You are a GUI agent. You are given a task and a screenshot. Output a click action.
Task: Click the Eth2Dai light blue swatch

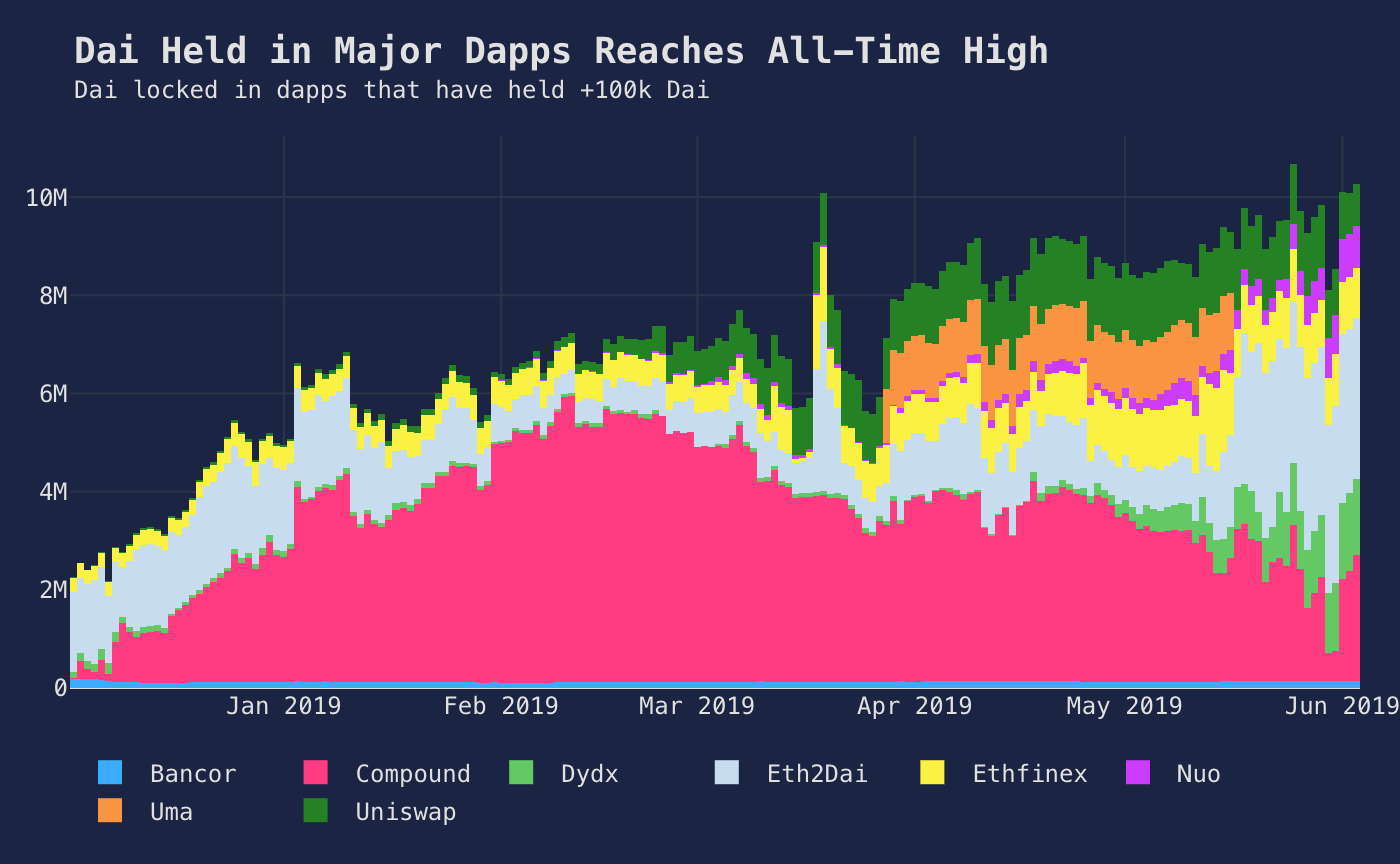click(726, 773)
